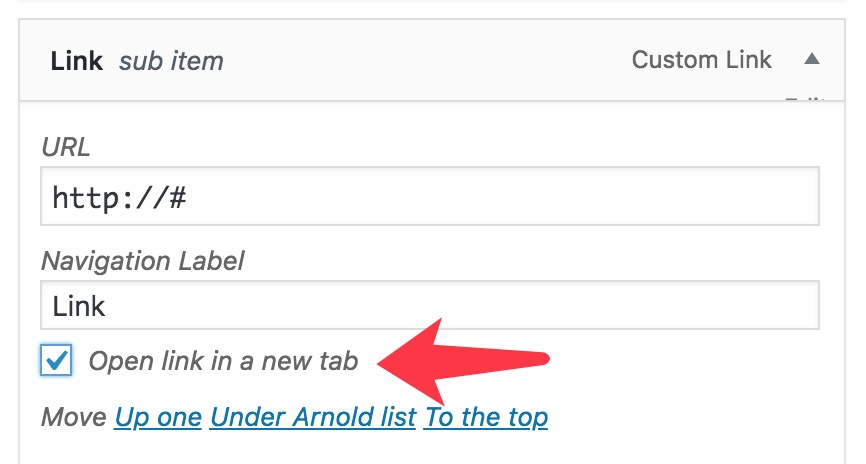Click the blue checkmark icon

coord(57,360)
